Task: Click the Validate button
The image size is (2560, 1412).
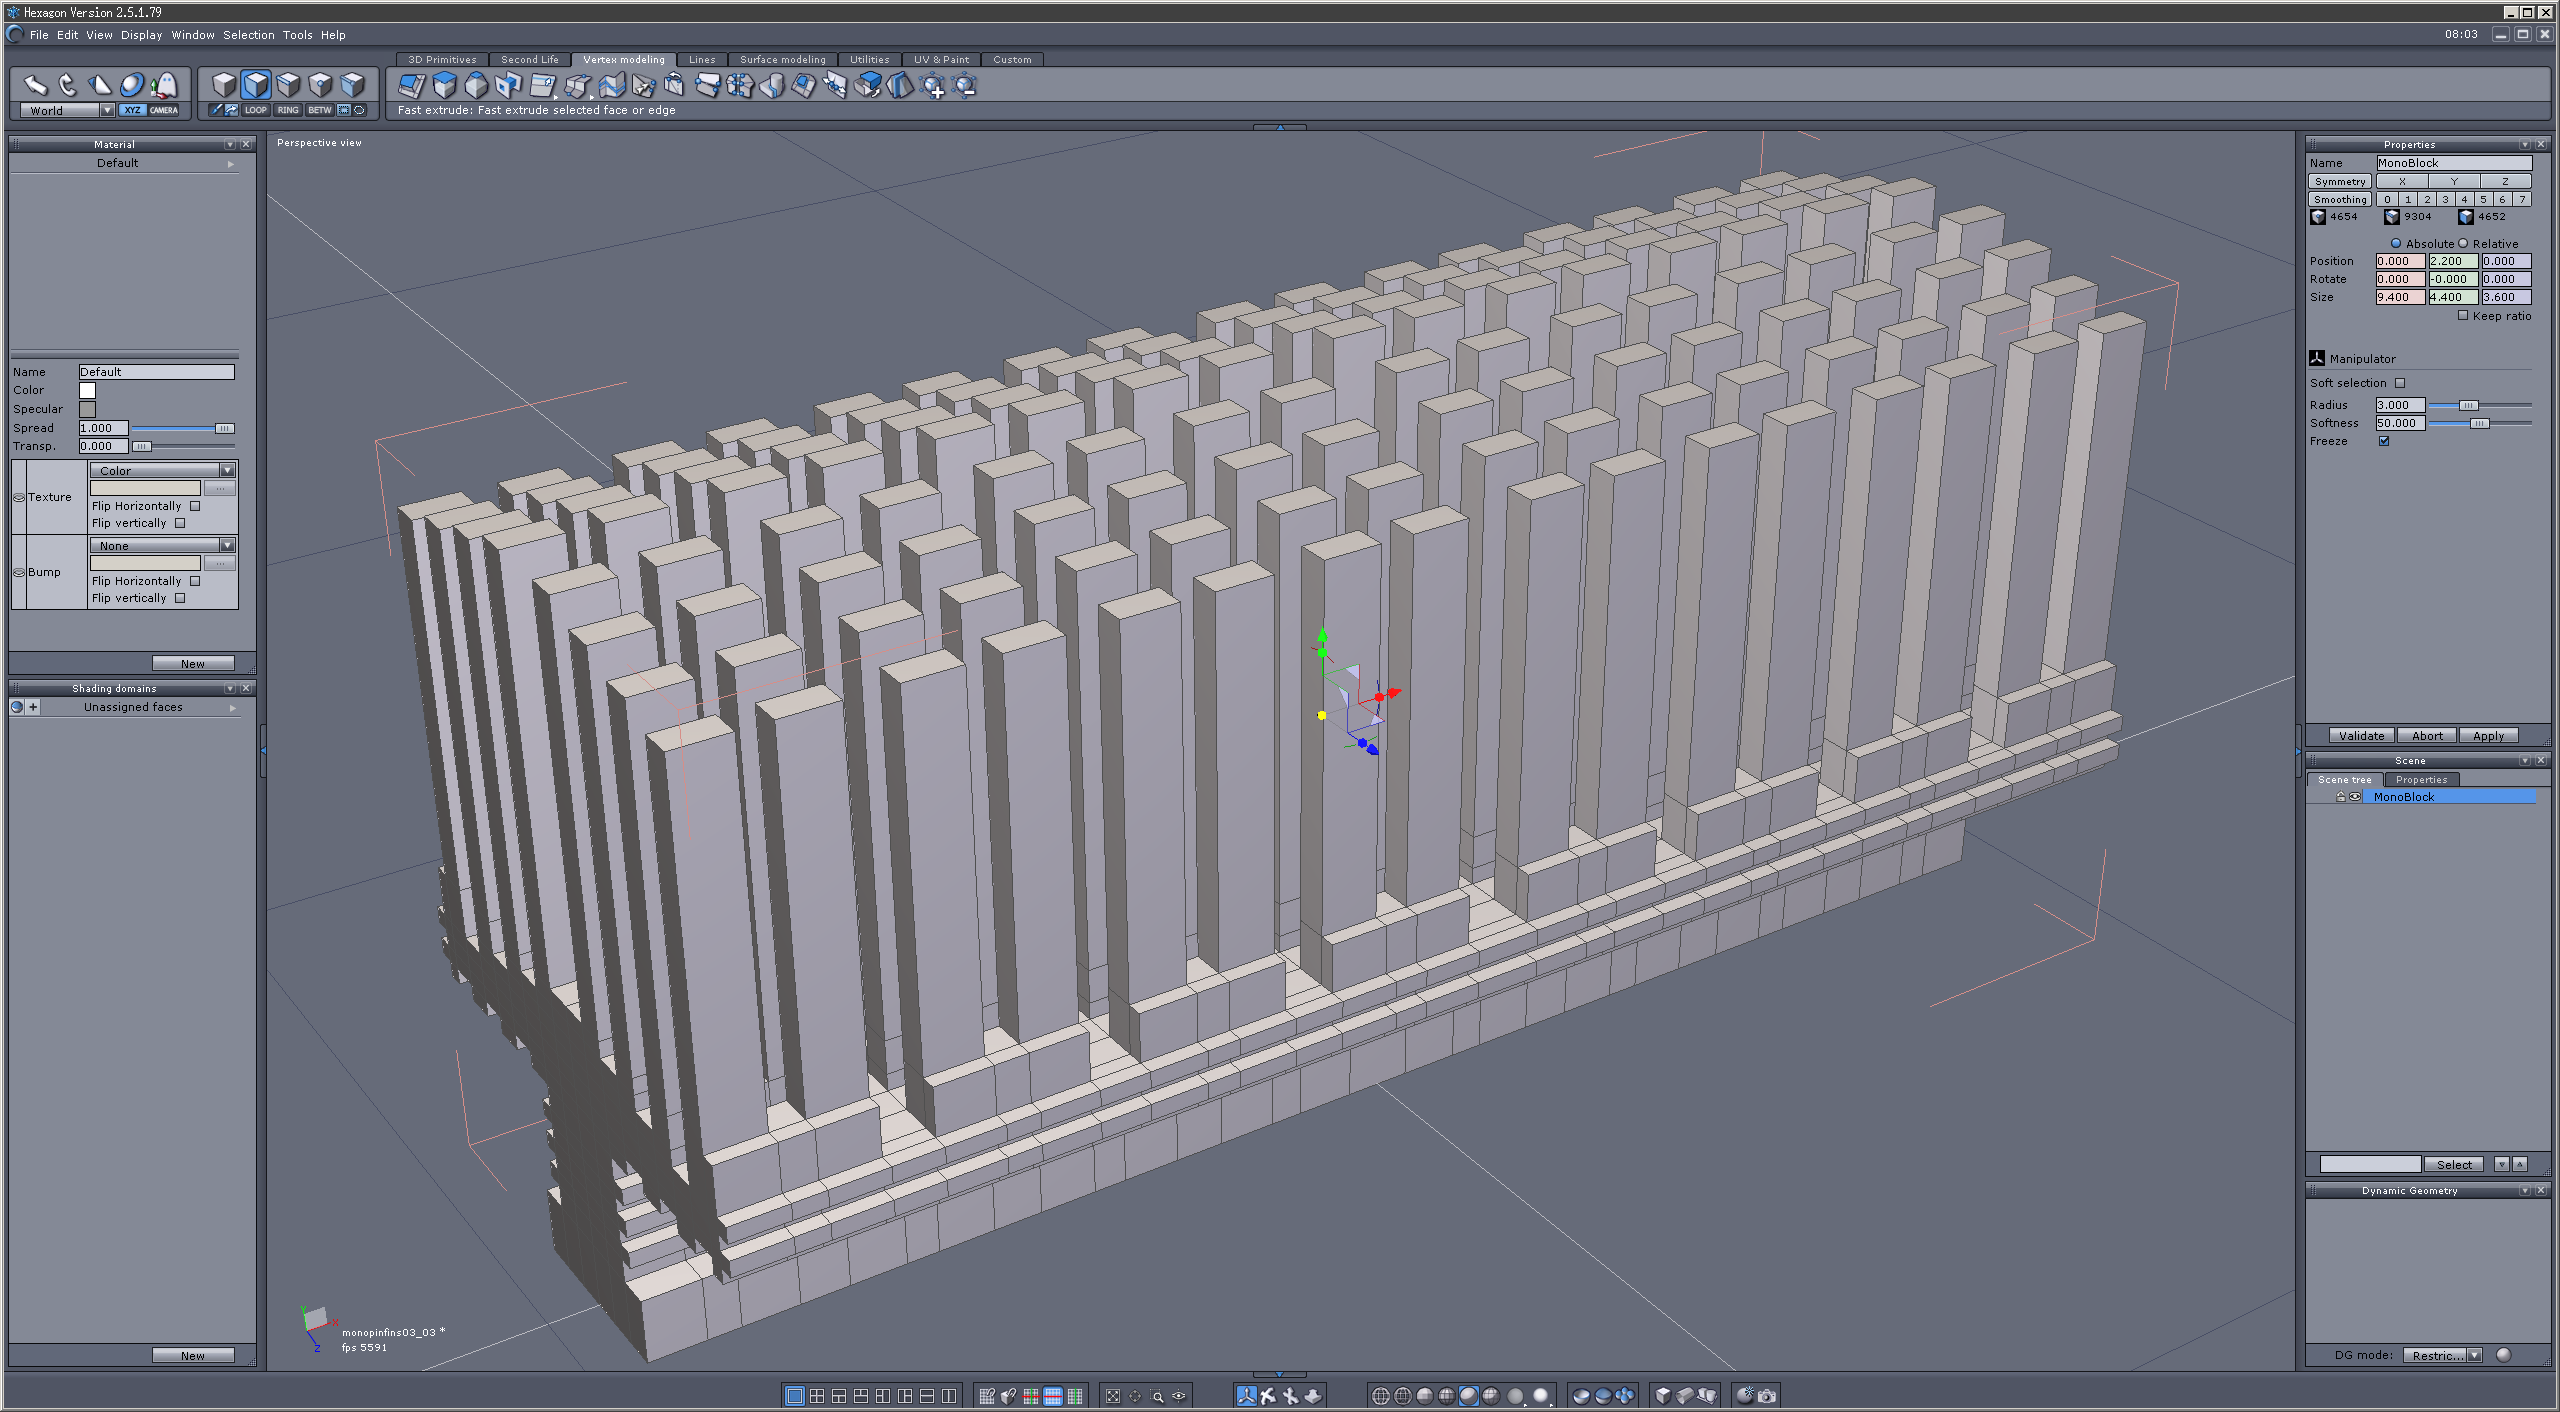Action: (2361, 735)
